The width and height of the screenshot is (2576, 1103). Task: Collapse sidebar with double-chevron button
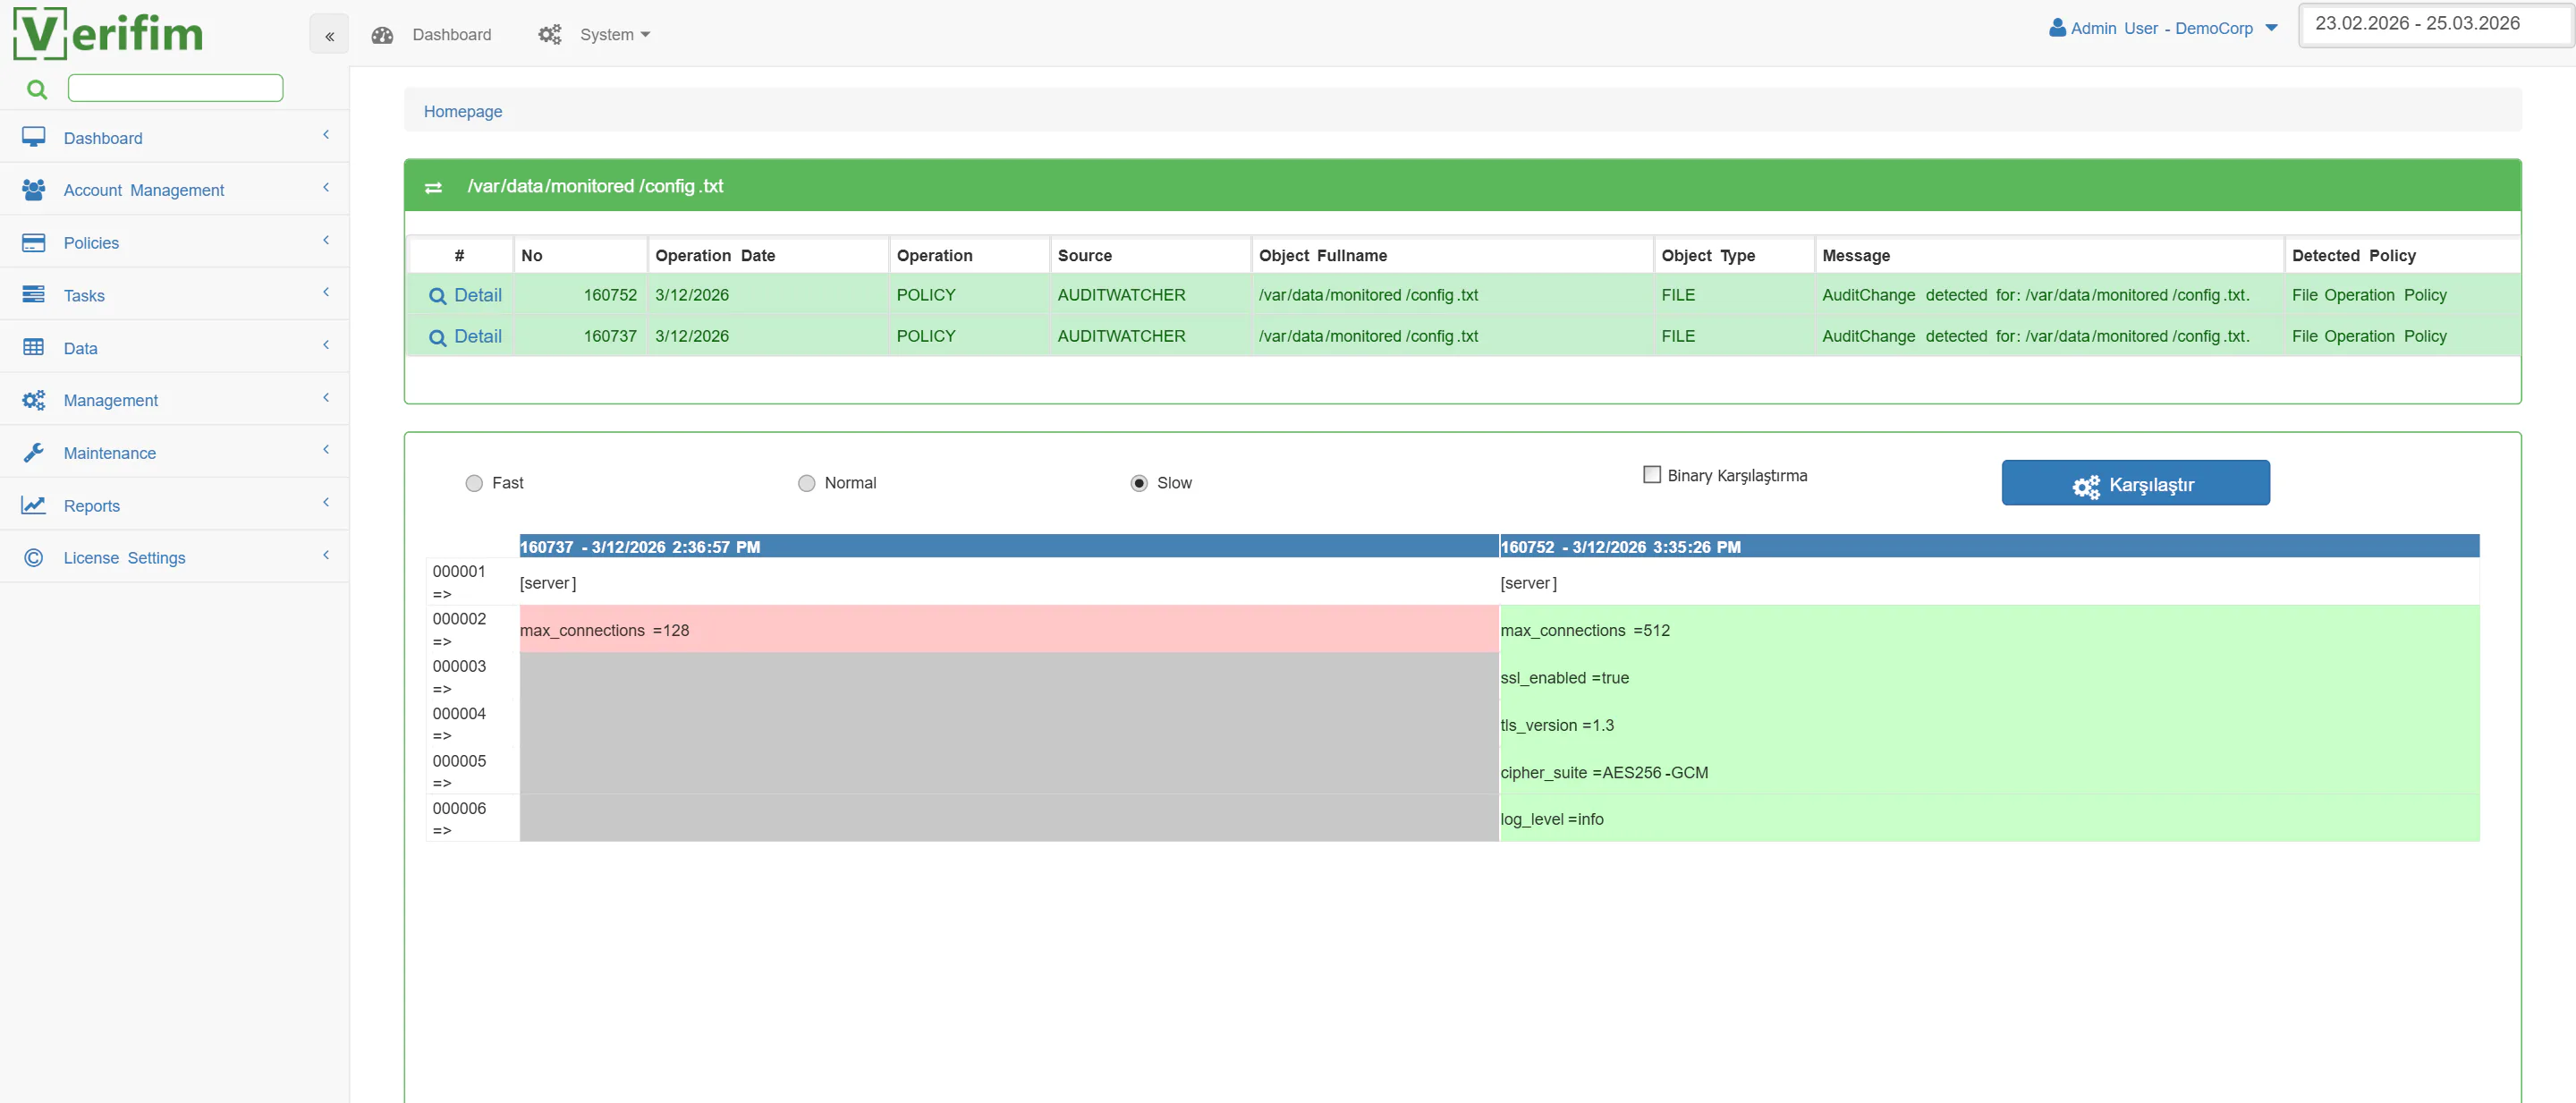pyautogui.click(x=329, y=35)
